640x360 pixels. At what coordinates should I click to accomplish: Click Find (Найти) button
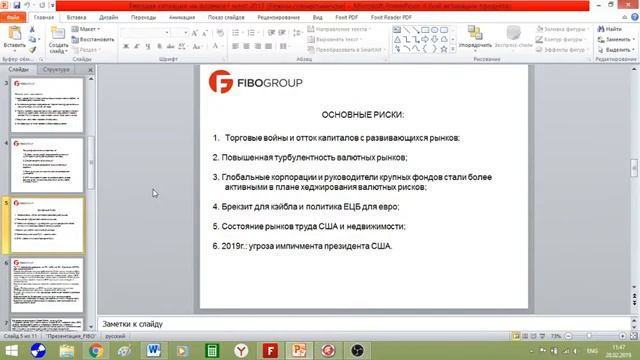pyautogui.click(x=609, y=29)
